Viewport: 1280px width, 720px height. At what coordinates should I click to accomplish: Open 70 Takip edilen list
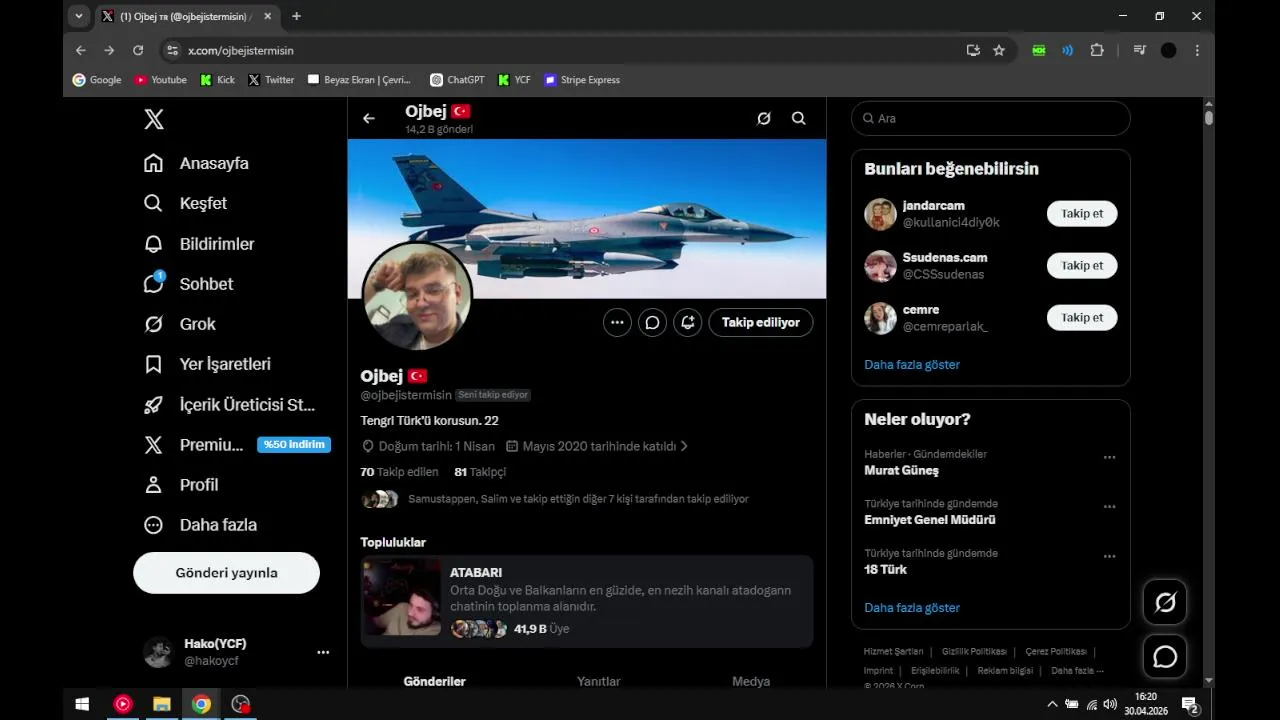coord(399,472)
